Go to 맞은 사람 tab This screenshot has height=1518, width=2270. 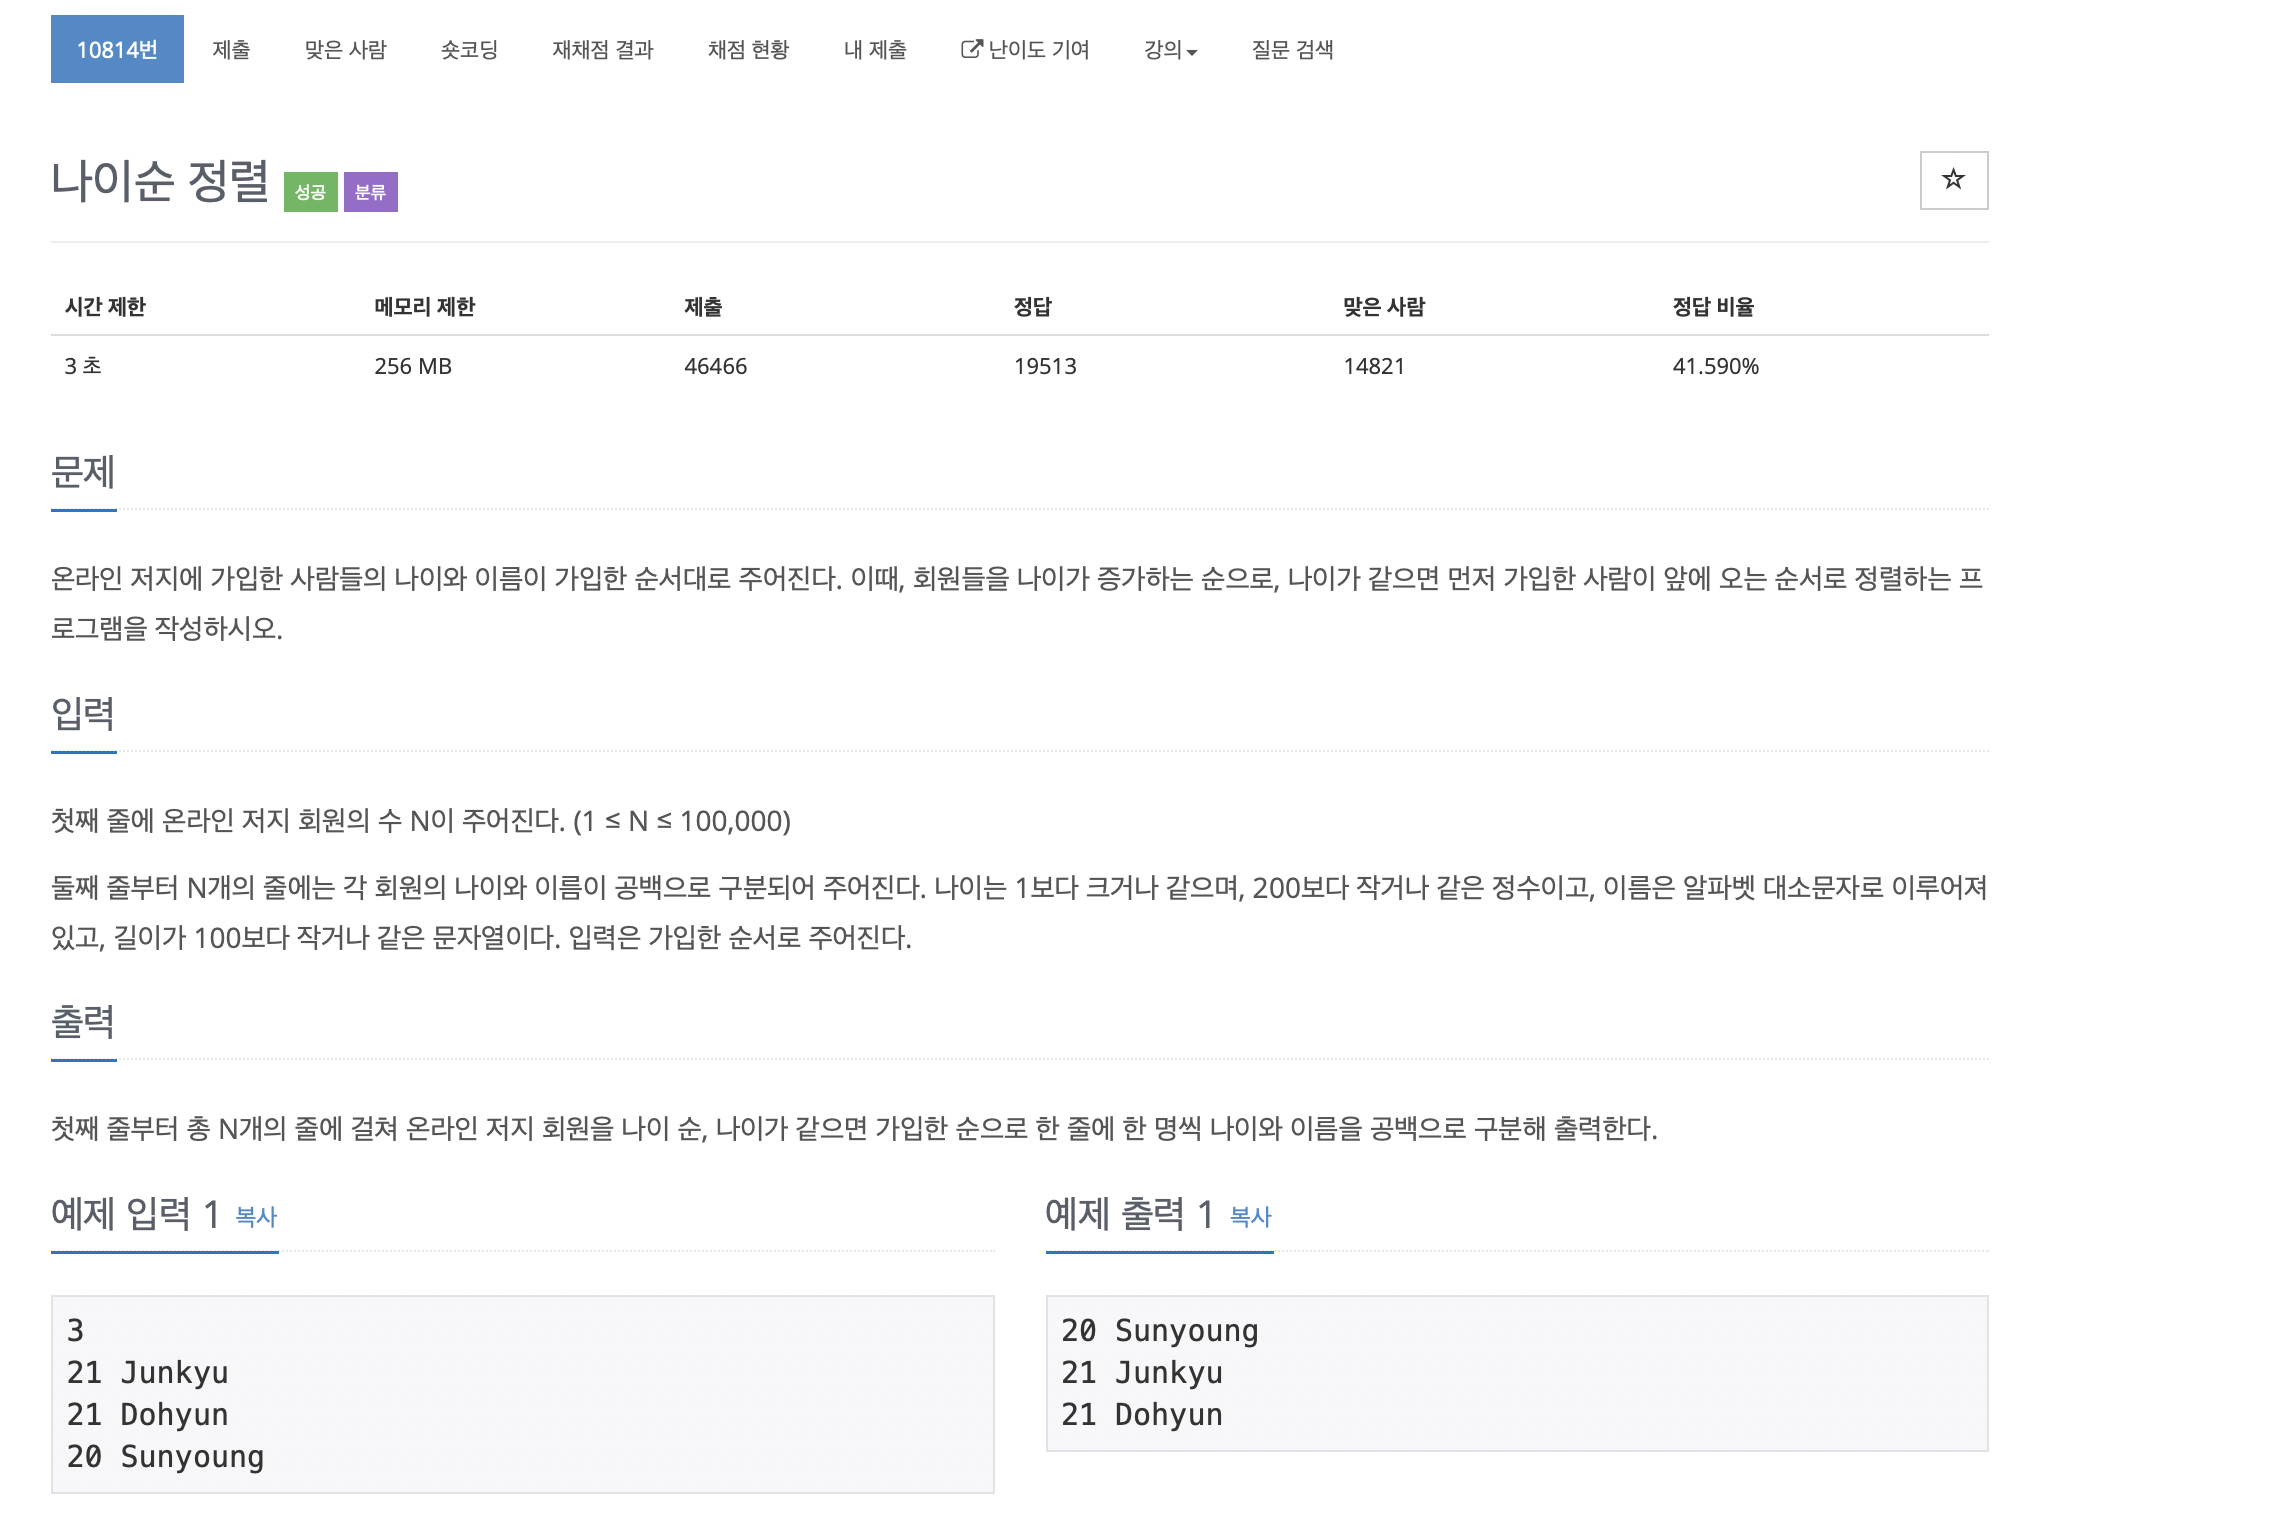point(345,49)
